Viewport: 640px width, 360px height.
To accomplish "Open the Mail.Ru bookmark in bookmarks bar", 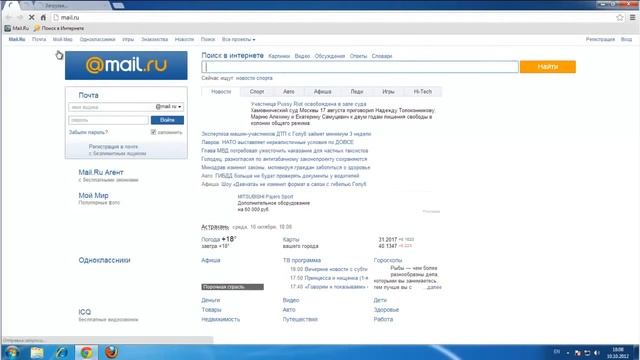I will click(x=17, y=28).
